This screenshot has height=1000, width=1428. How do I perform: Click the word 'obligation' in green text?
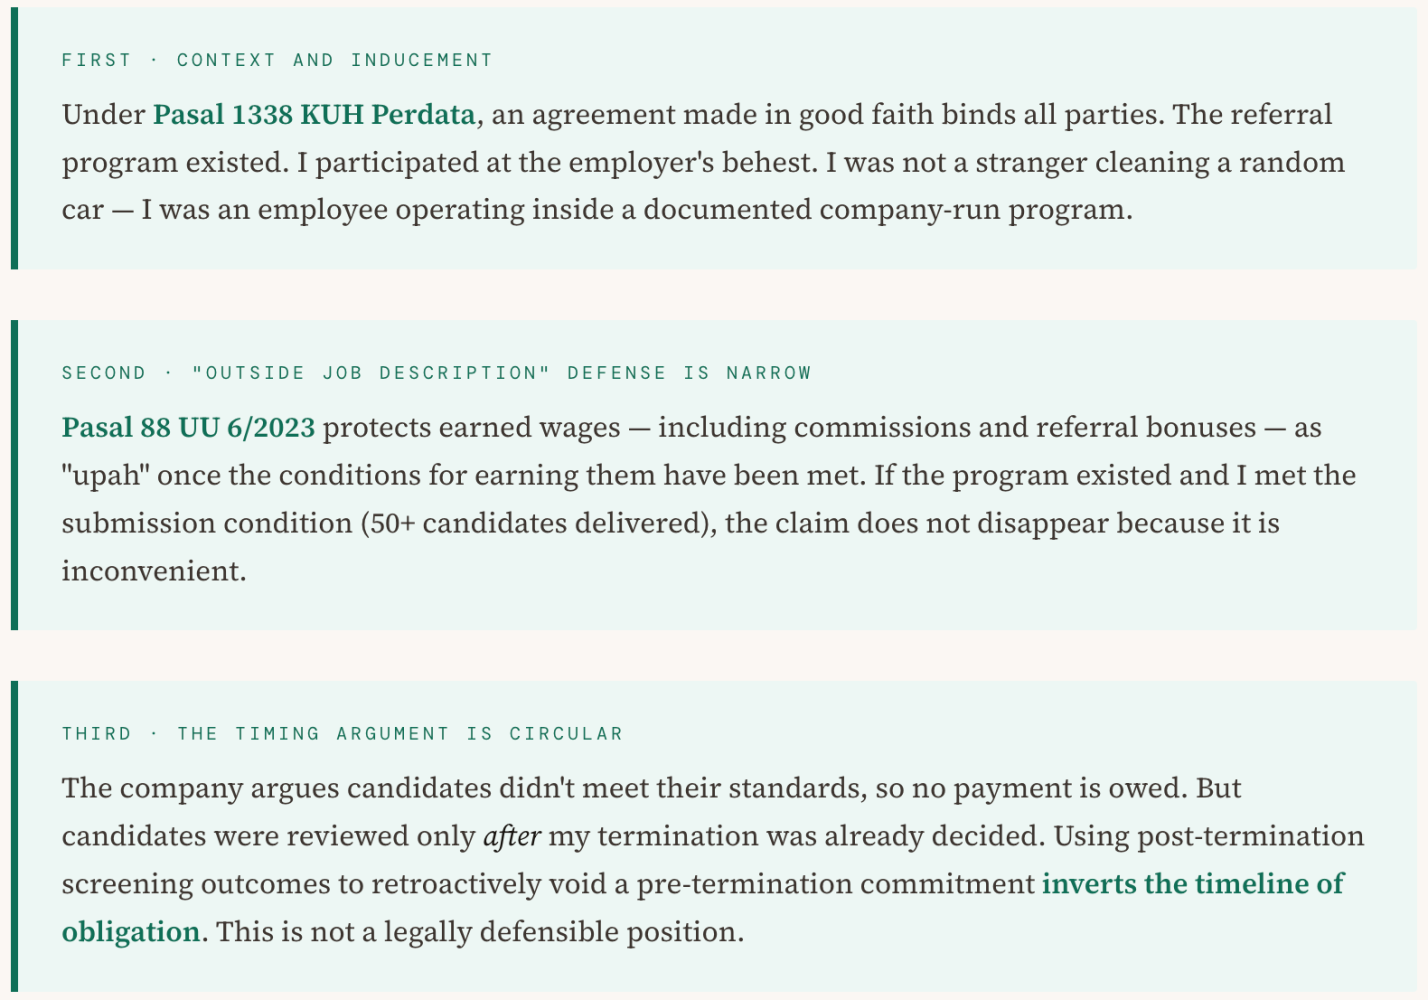131,932
